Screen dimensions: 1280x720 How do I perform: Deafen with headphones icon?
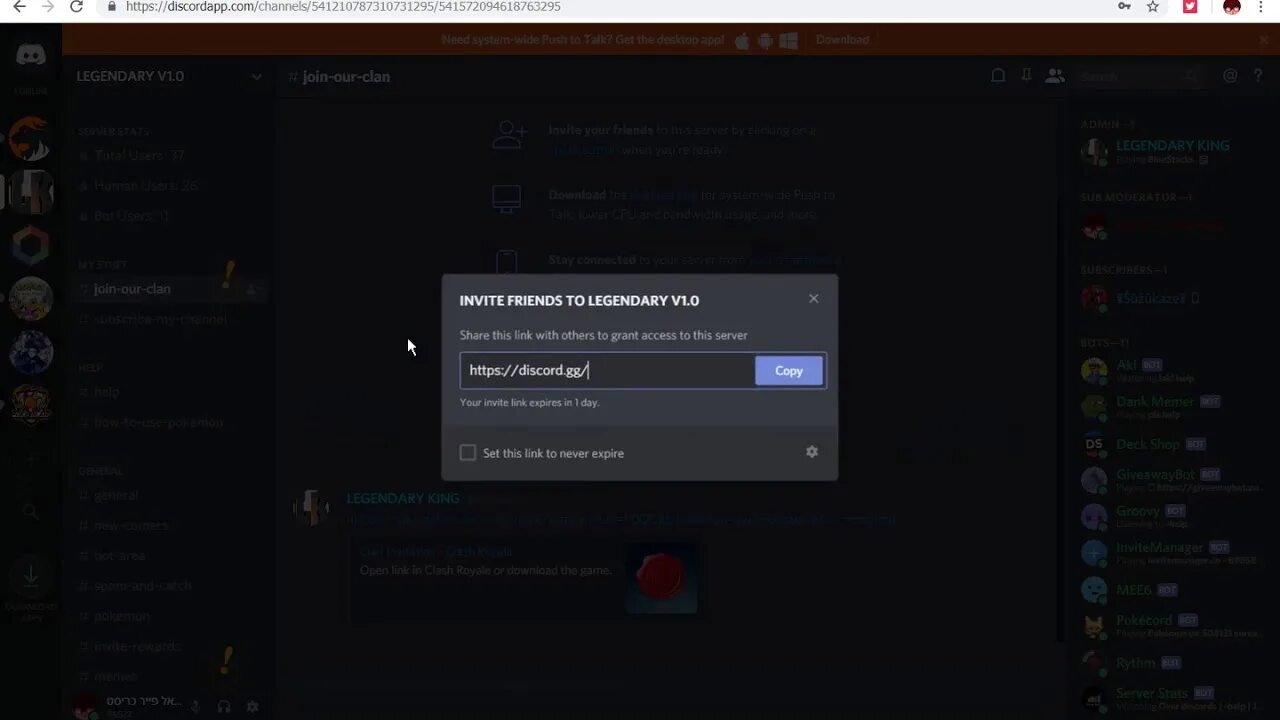click(224, 706)
